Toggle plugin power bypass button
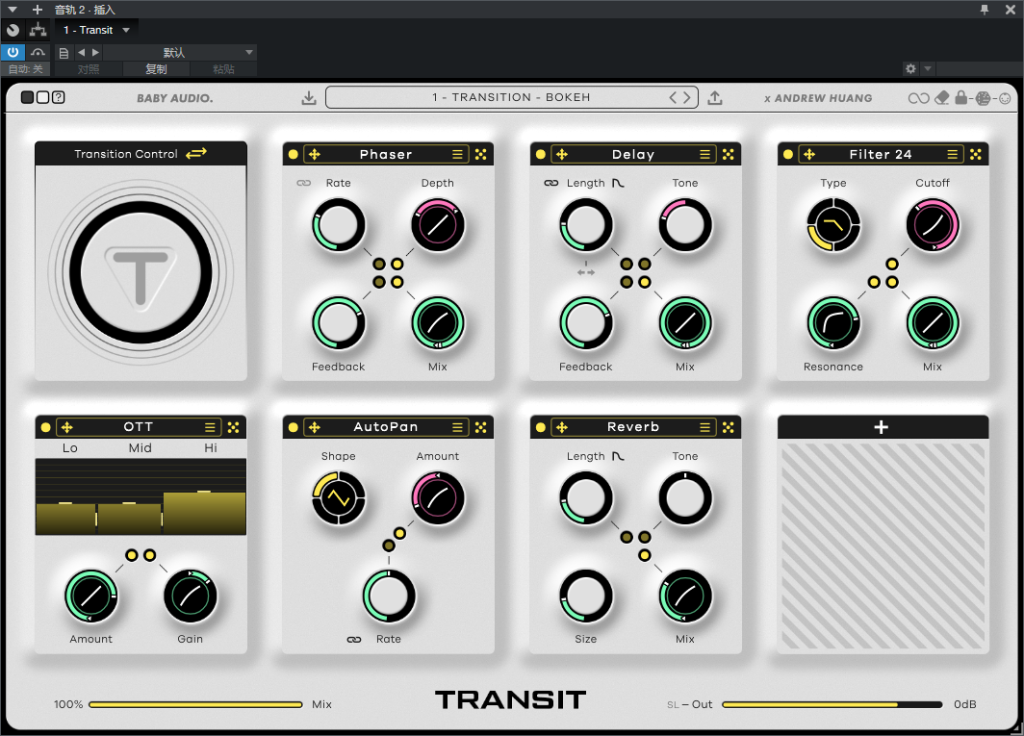 (12, 52)
